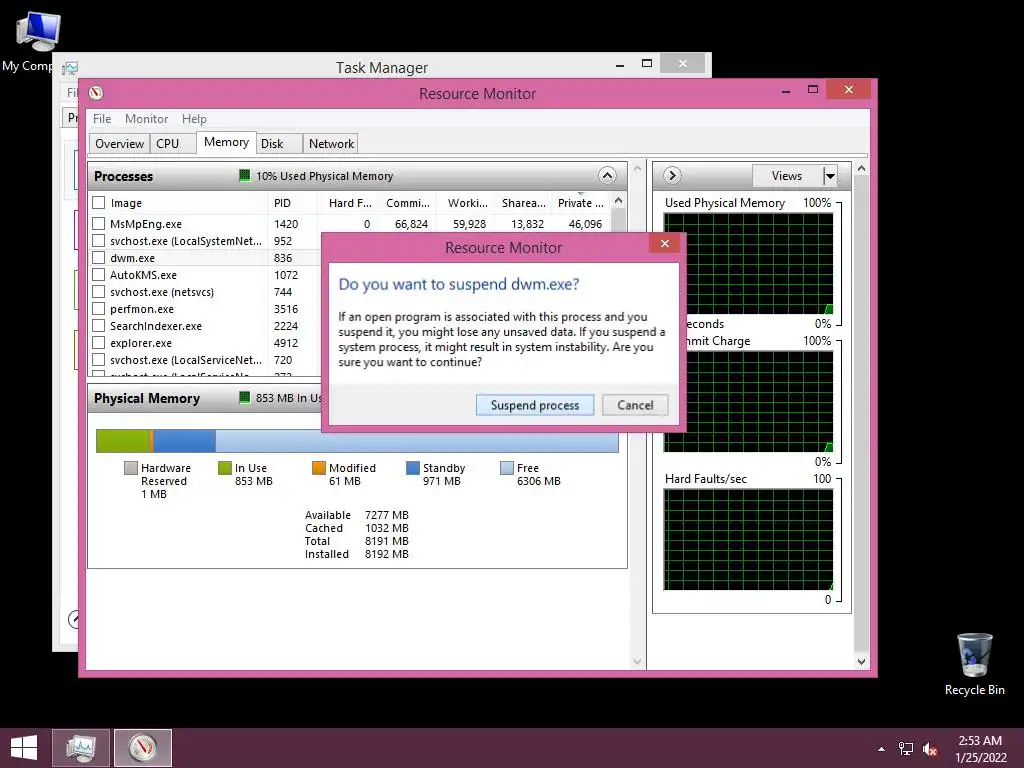Check the MsMpEng.exe process checkbox
The height and width of the screenshot is (768, 1024).
tap(99, 223)
